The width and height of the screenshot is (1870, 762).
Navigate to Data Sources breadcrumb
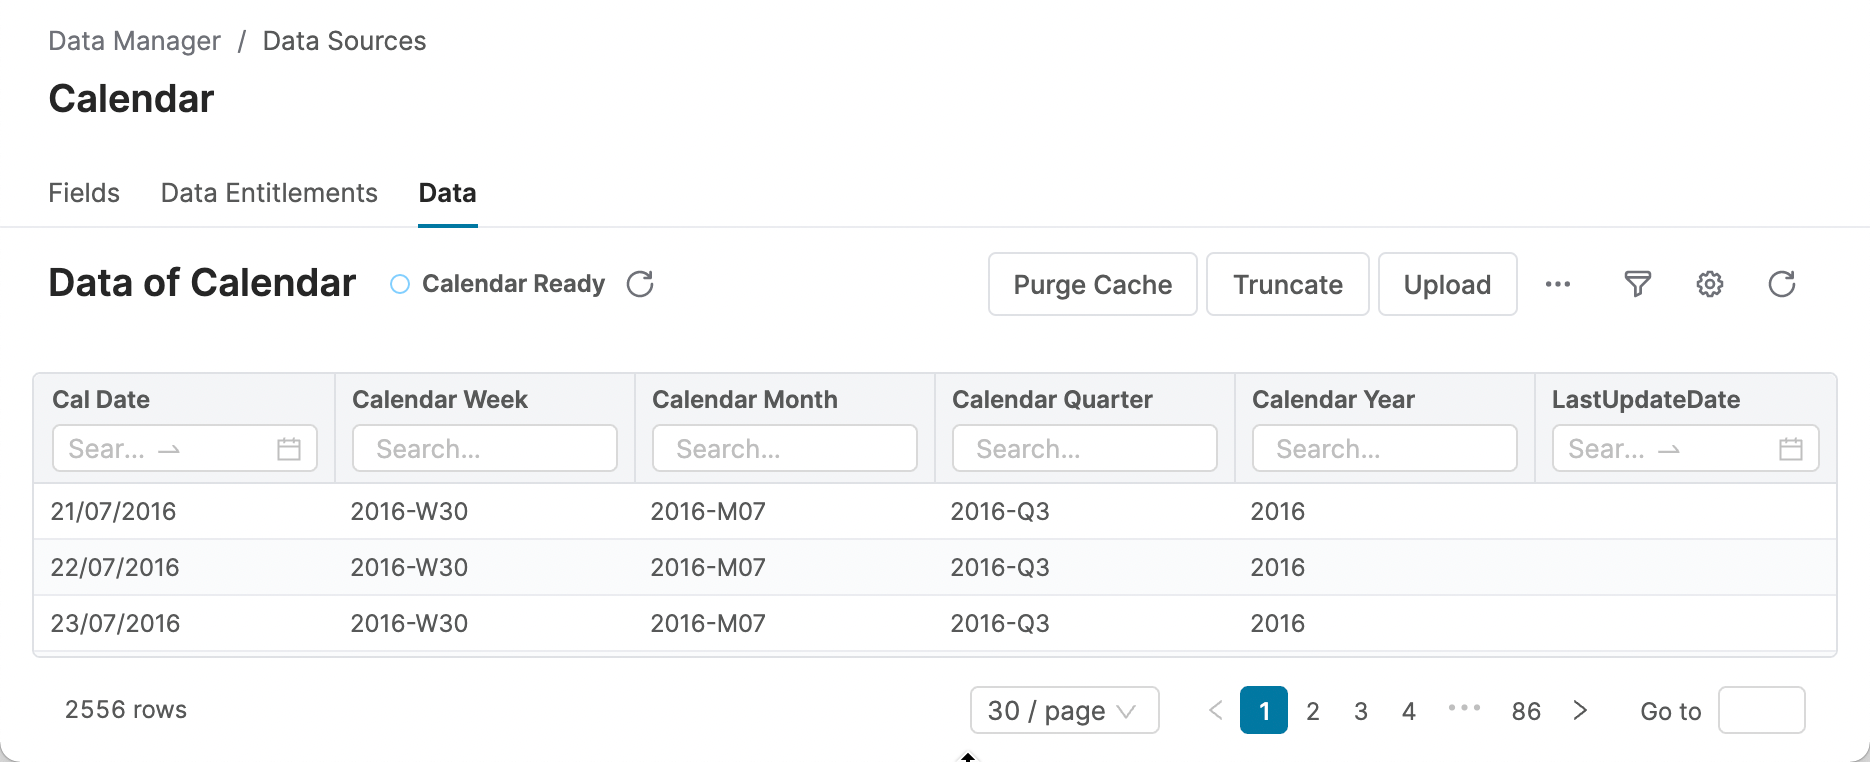[x=344, y=41]
